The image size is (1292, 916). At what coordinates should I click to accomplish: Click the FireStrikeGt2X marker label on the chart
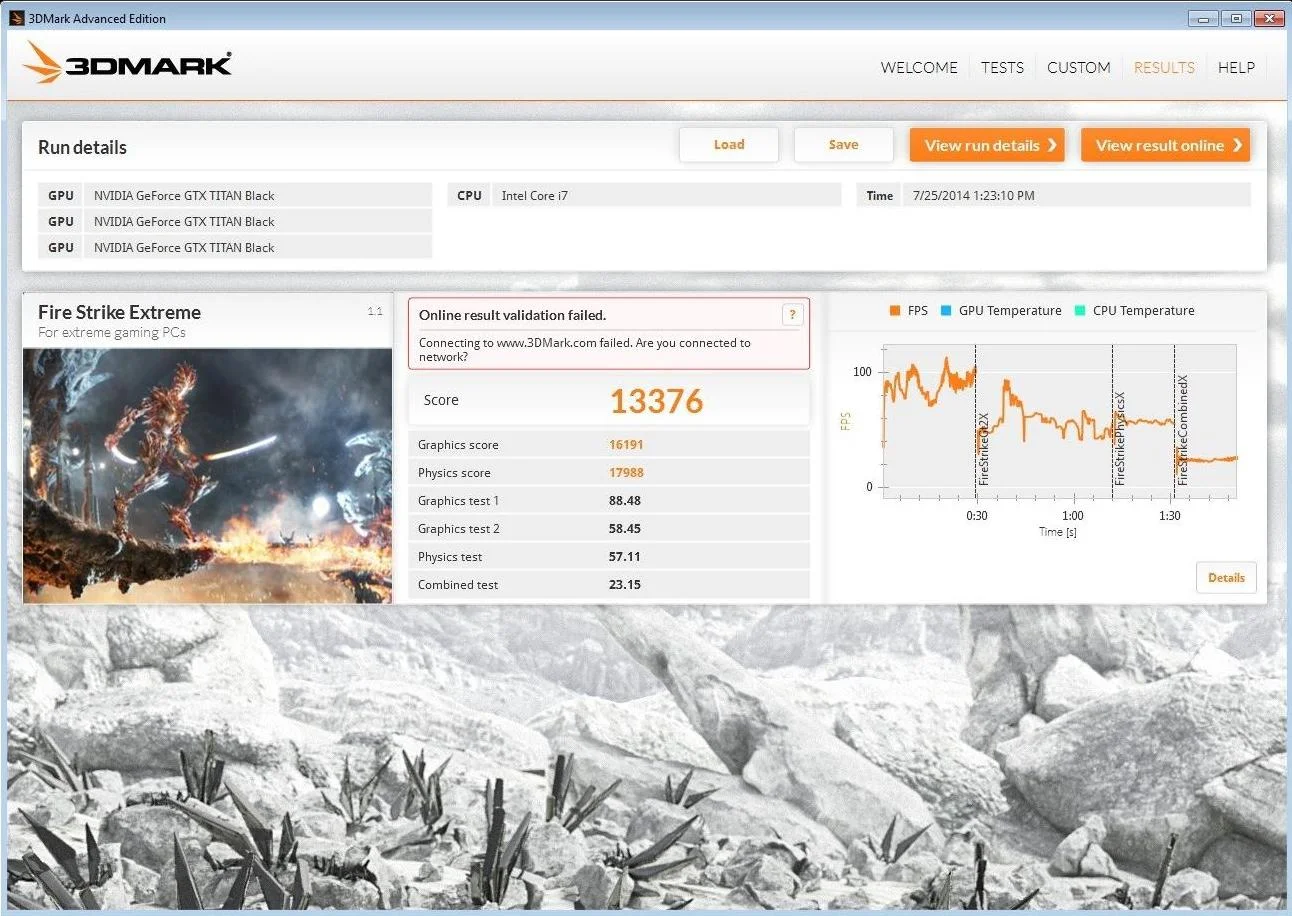click(x=984, y=449)
